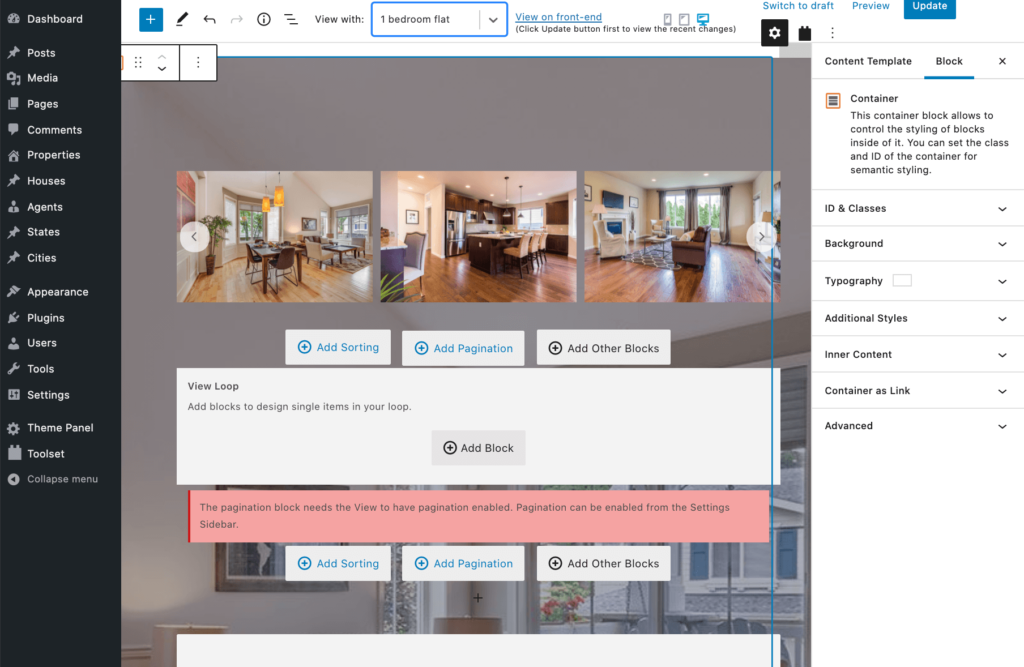
Task: Open the View on front-end link
Action: pos(558,17)
